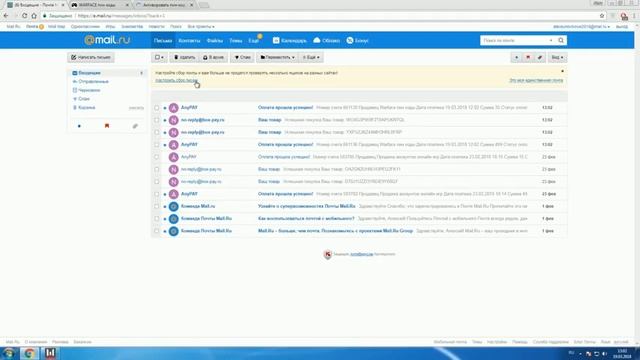Click the Удалить delete toolbar button
640x360 pixels.
[184, 58]
